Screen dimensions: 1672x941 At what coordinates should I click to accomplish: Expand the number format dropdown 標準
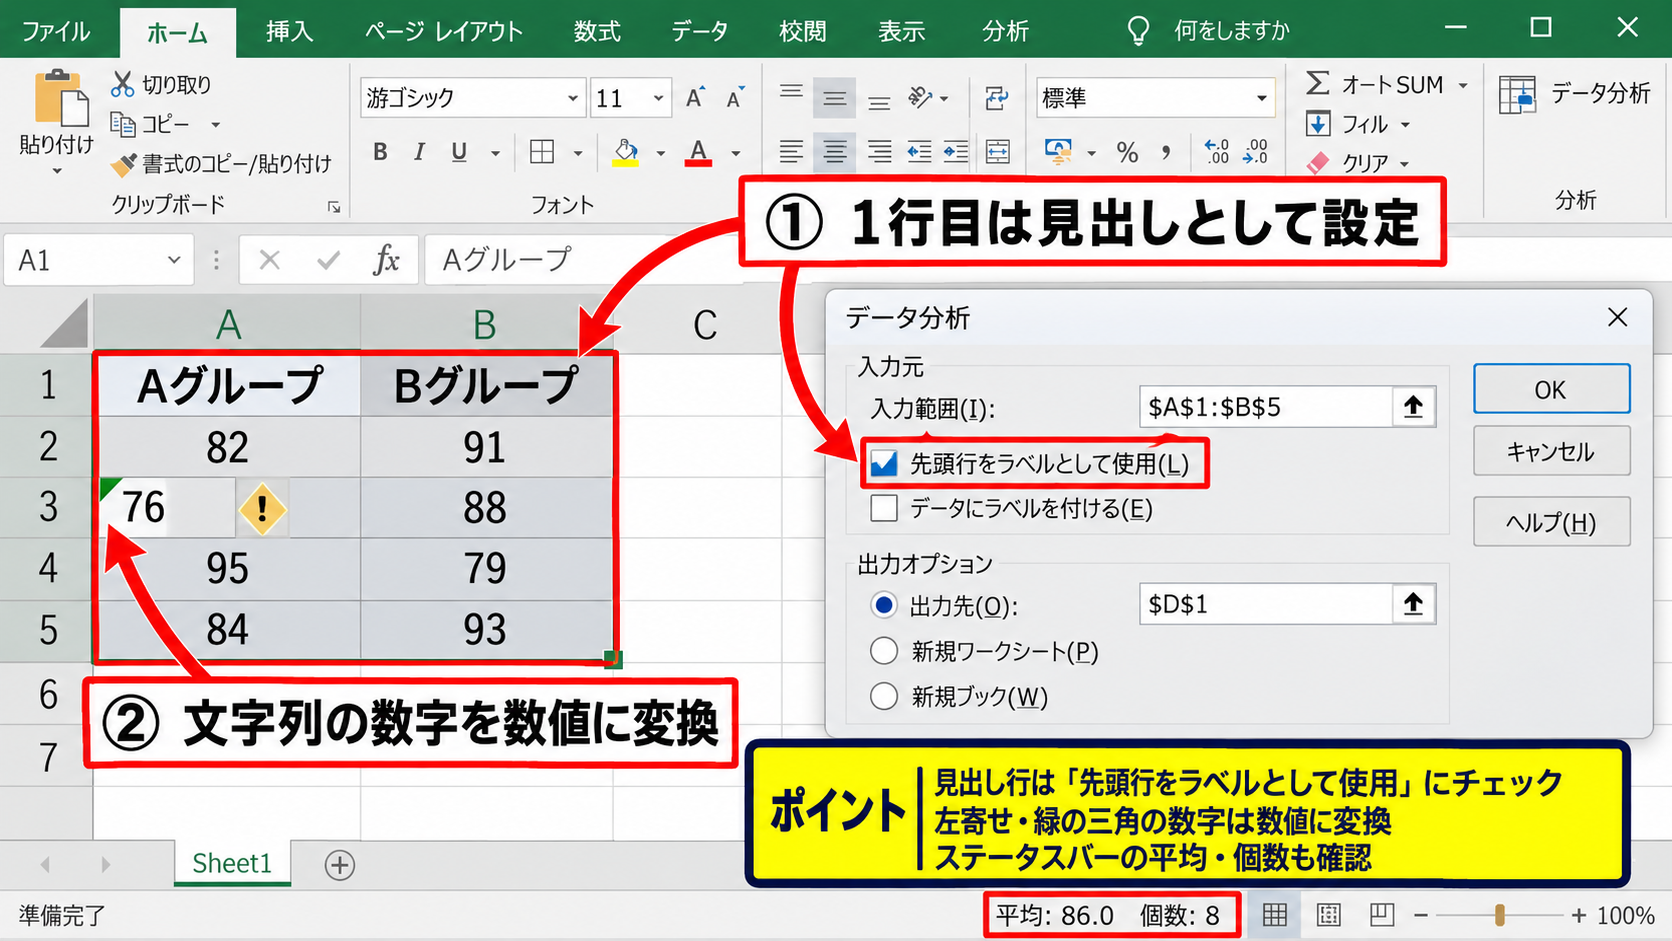tap(1261, 98)
